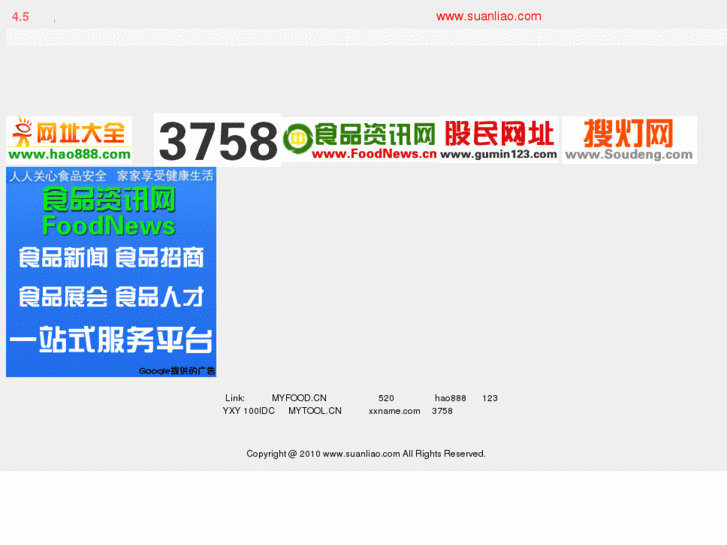The height and width of the screenshot is (545, 727).
Task: Click the hao888.com banner image
Action: coord(69,140)
